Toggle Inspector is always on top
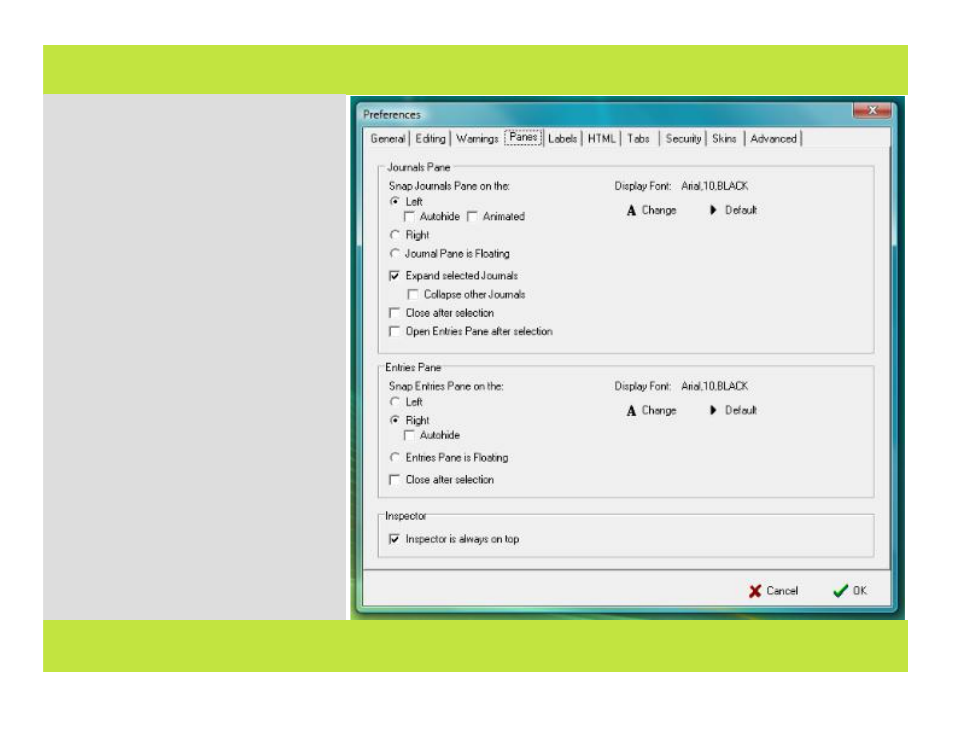Image resolution: width=954 pixels, height=737 pixels. pyautogui.click(x=395, y=539)
